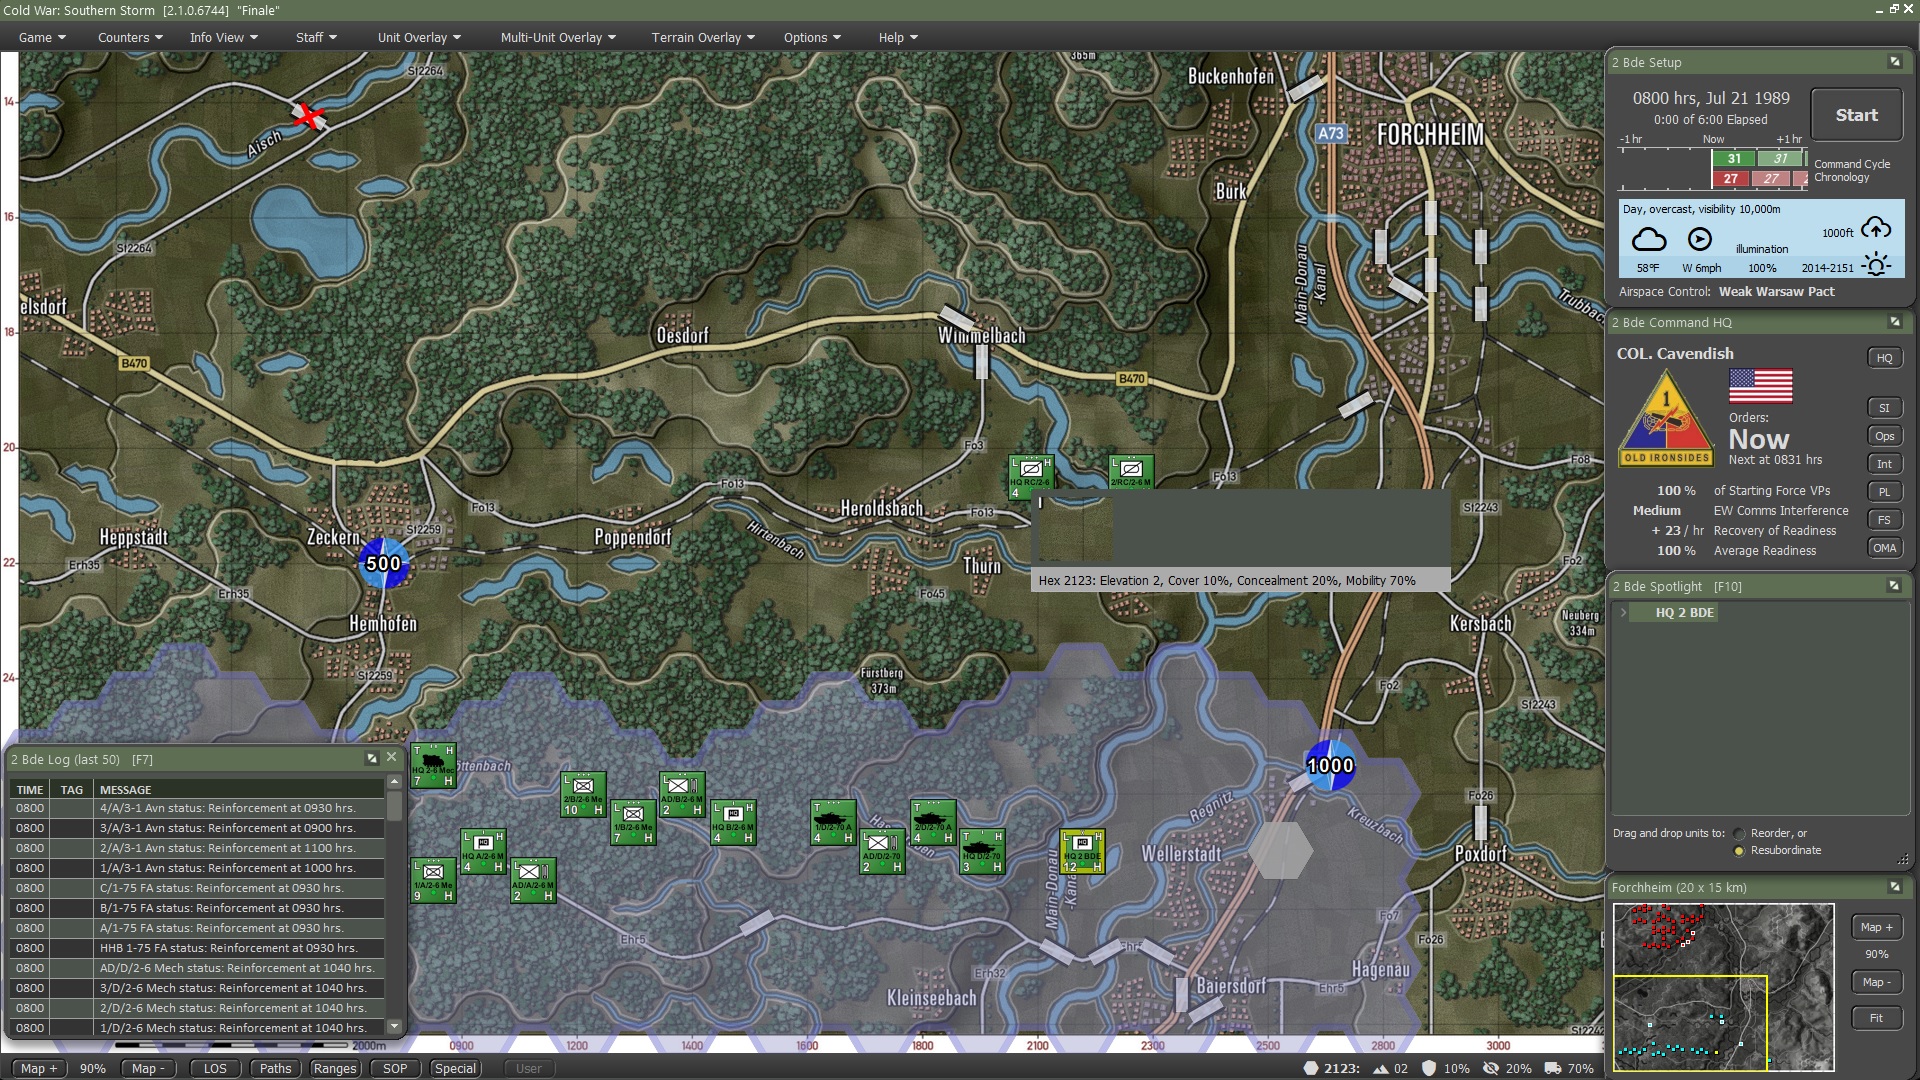
Task: Select the Reorder drag-and-drop option
Action: coord(1740,834)
